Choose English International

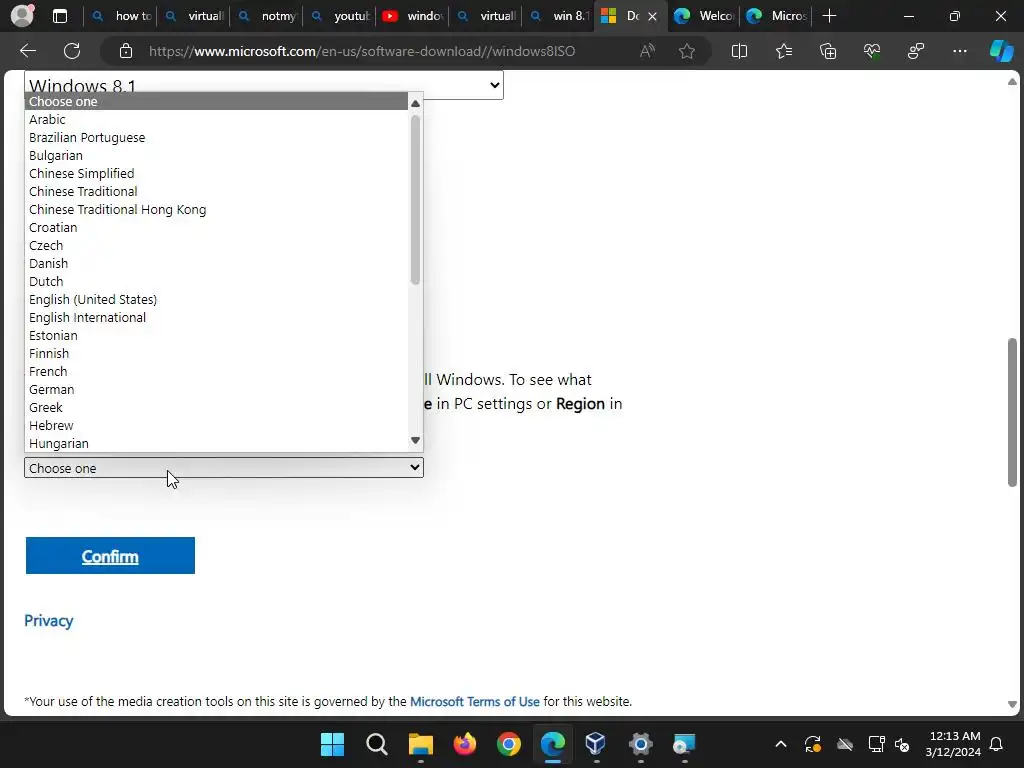coord(216,317)
